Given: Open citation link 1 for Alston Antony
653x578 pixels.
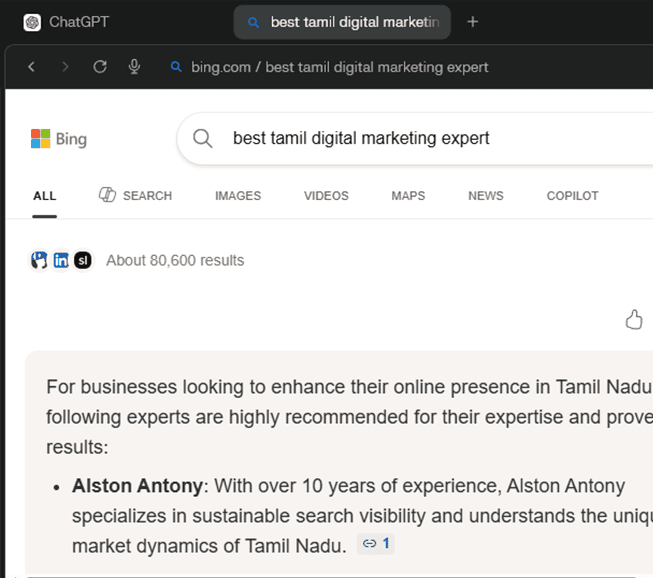Looking at the screenshot, I should pos(376,544).
